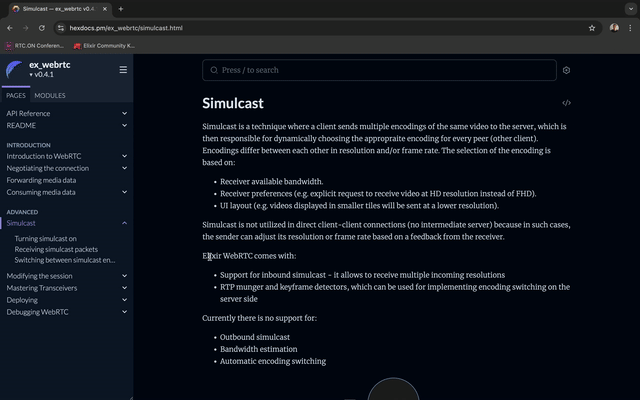
Task: Expand Negotiating the connection chevron
Action: pos(124,168)
